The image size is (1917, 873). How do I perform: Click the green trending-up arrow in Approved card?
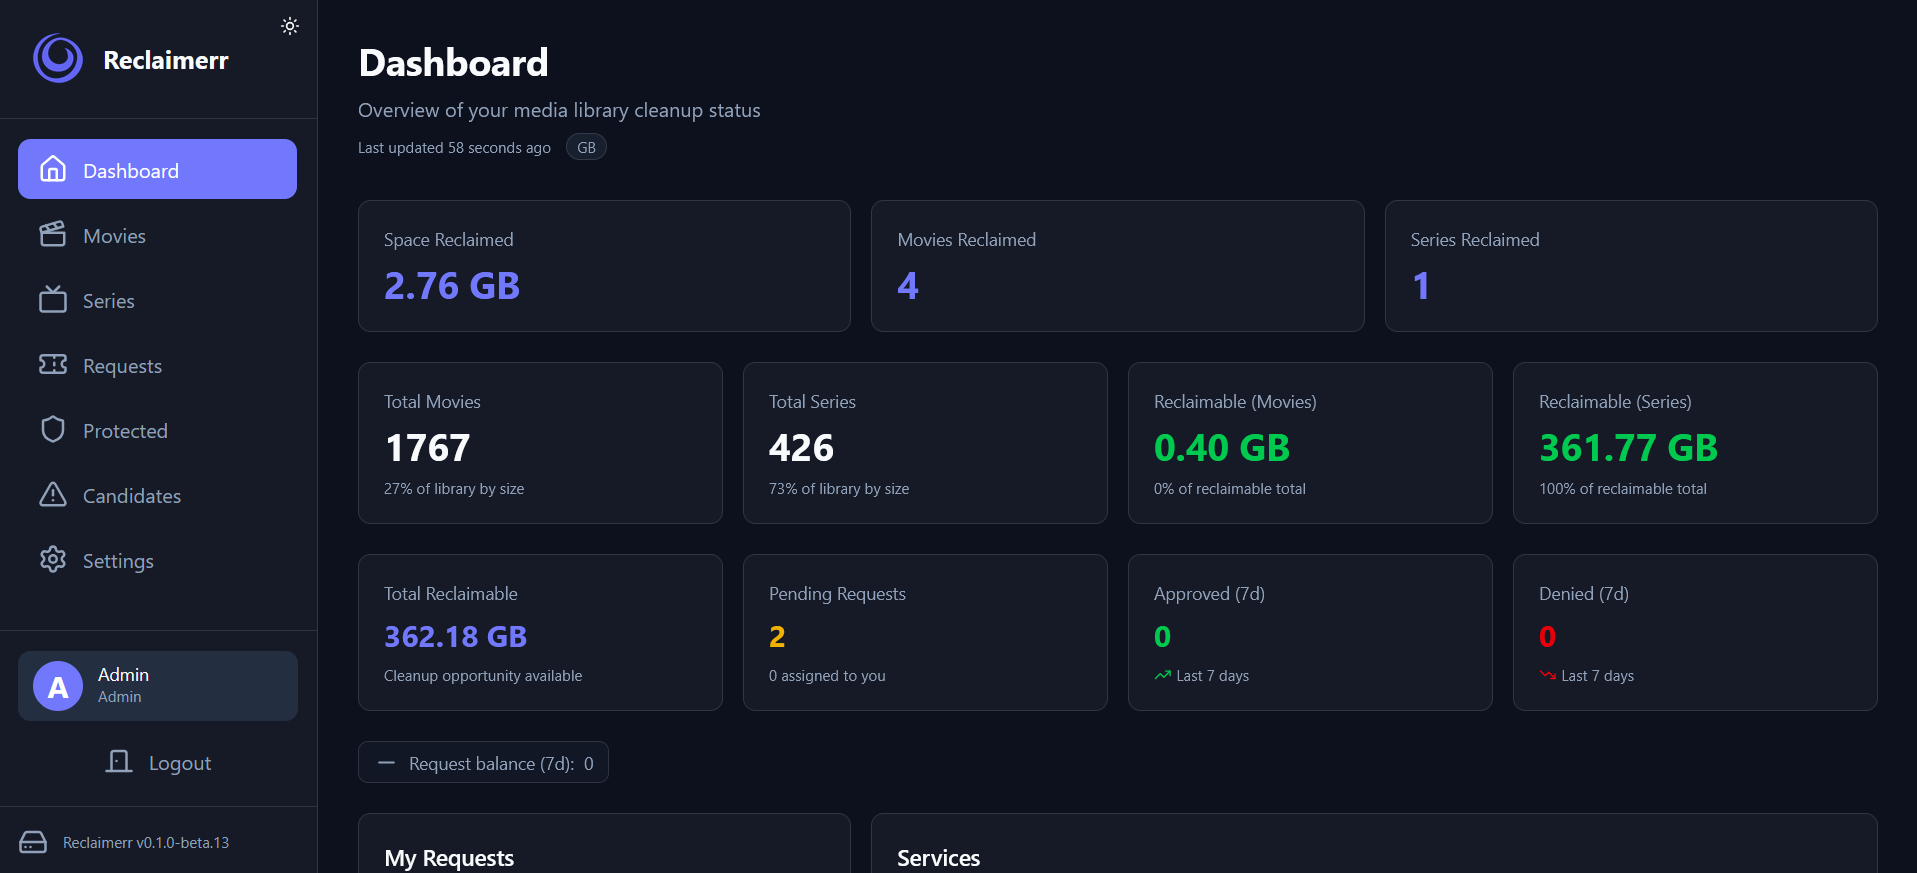1162,675
